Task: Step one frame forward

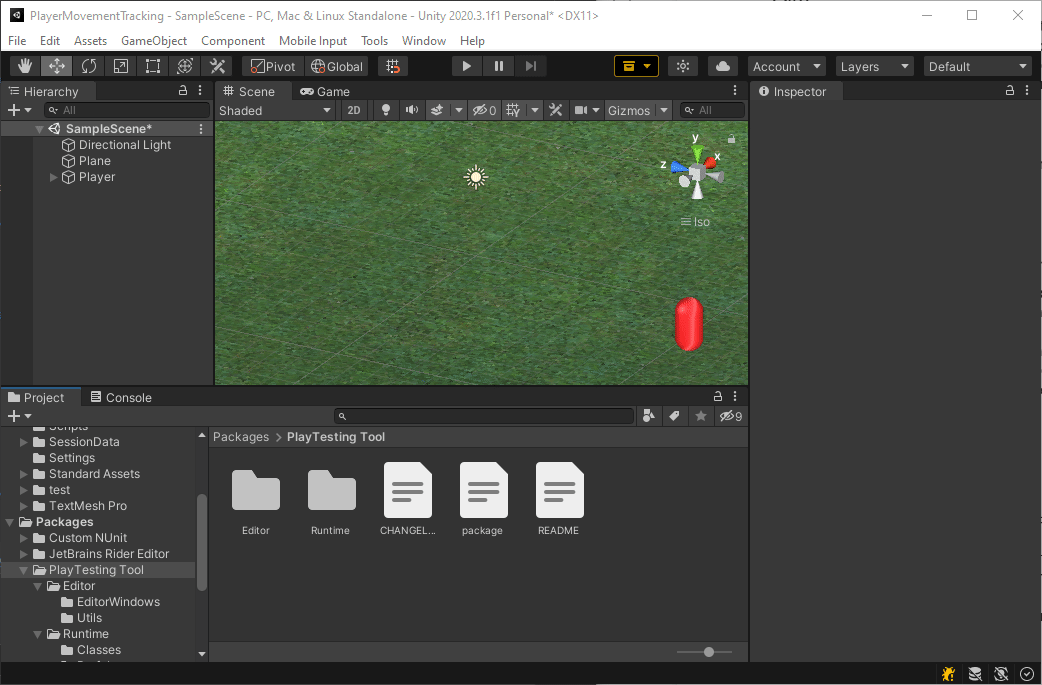Action: [530, 66]
